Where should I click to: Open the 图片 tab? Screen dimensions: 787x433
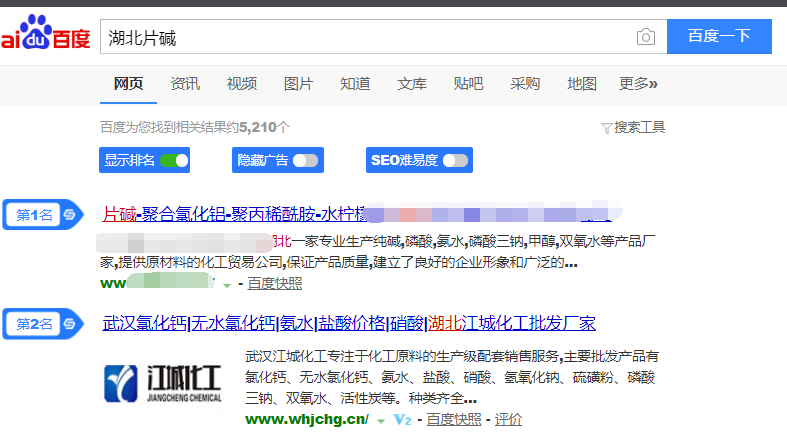pos(299,83)
